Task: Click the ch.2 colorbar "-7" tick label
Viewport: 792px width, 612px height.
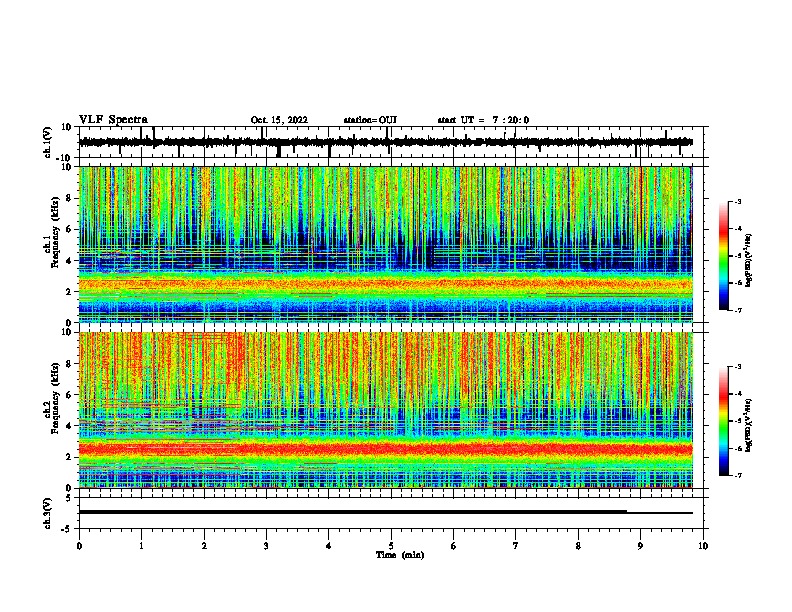Action: [x=737, y=475]
